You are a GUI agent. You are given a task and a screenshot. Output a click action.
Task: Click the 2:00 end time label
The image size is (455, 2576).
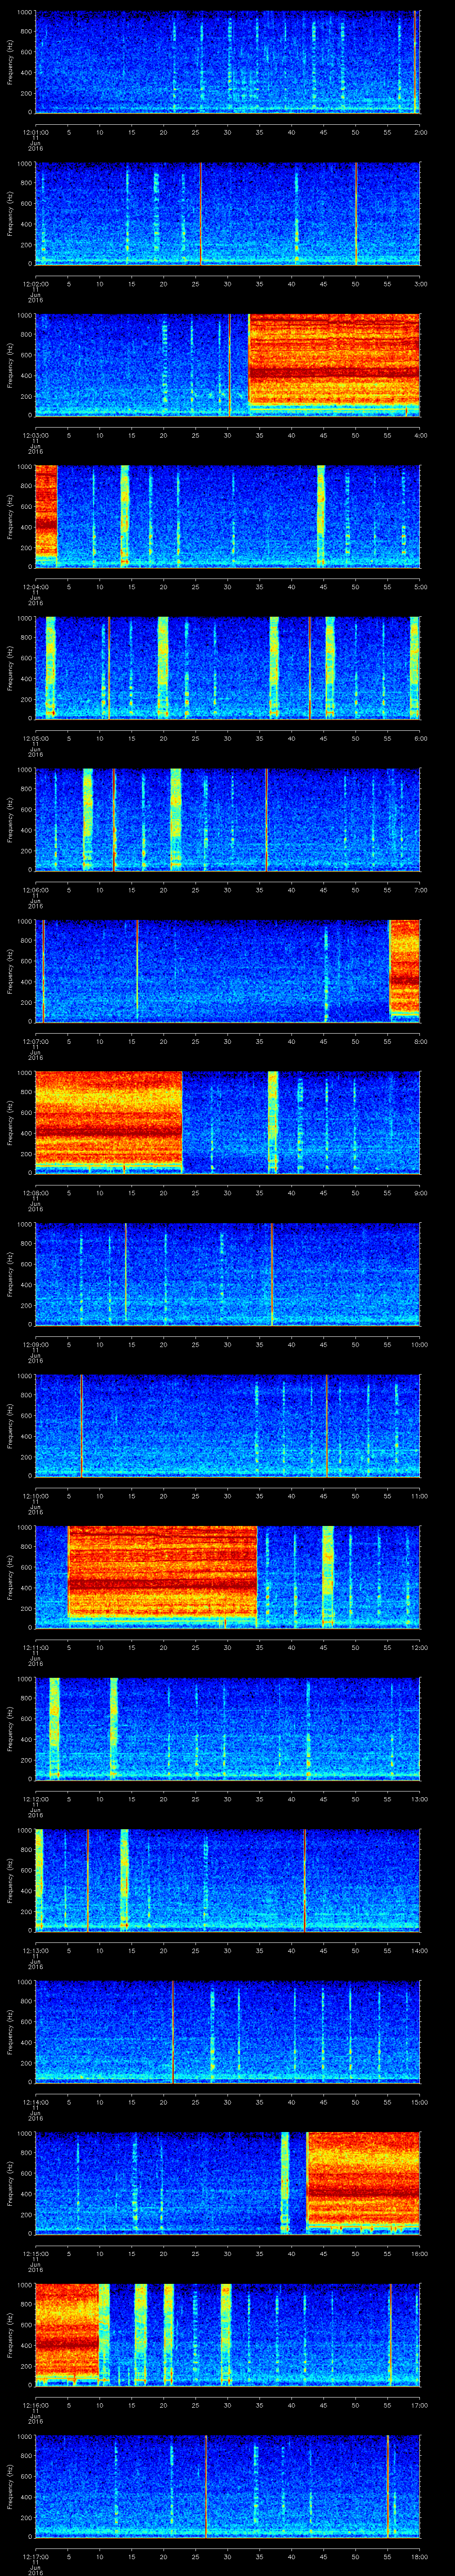420,131
